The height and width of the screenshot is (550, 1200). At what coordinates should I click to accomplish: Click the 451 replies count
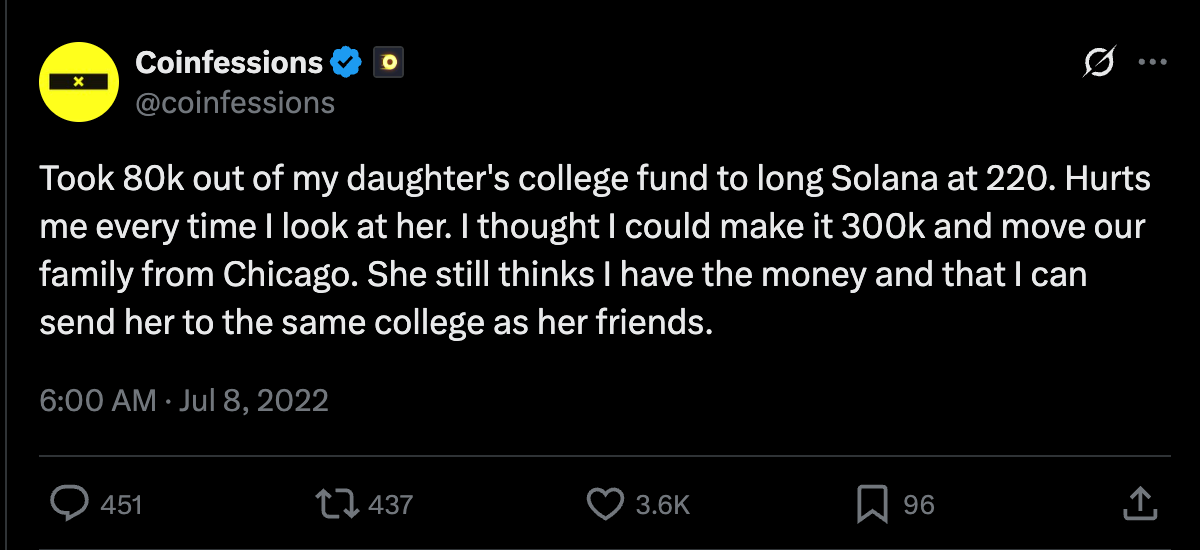pyautogui.click(x=122, y=505)
